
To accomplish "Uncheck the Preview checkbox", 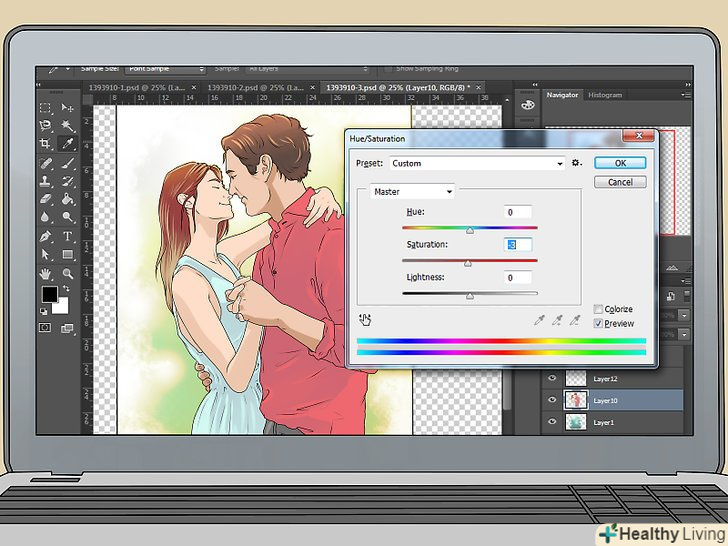I will [x=598, y=323].
